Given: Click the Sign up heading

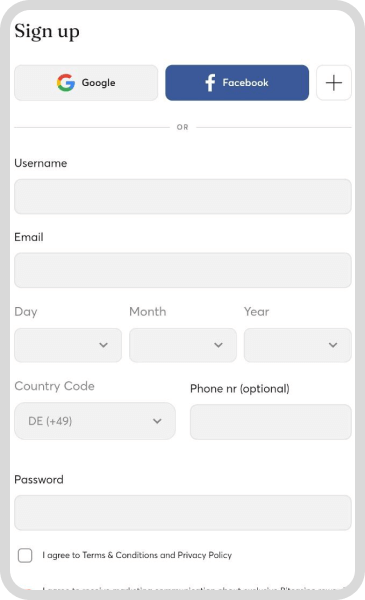Looking at the screenshot, I should [47, 31].
